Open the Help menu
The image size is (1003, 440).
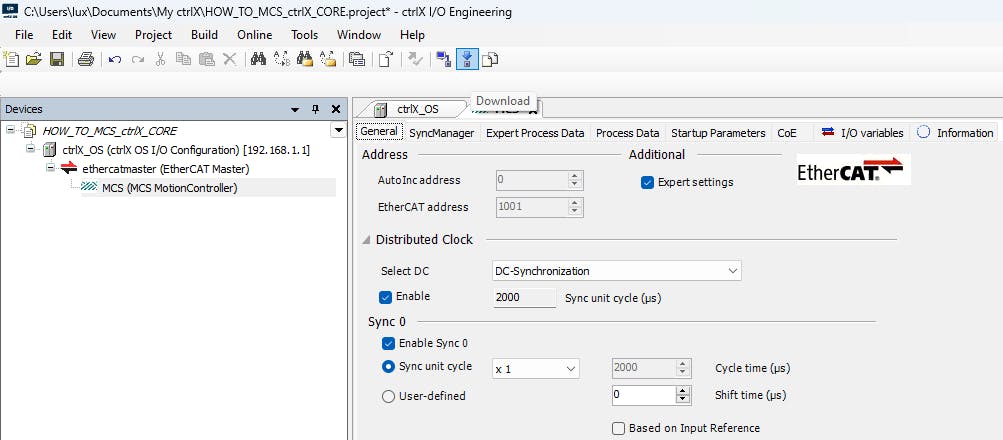413,35
